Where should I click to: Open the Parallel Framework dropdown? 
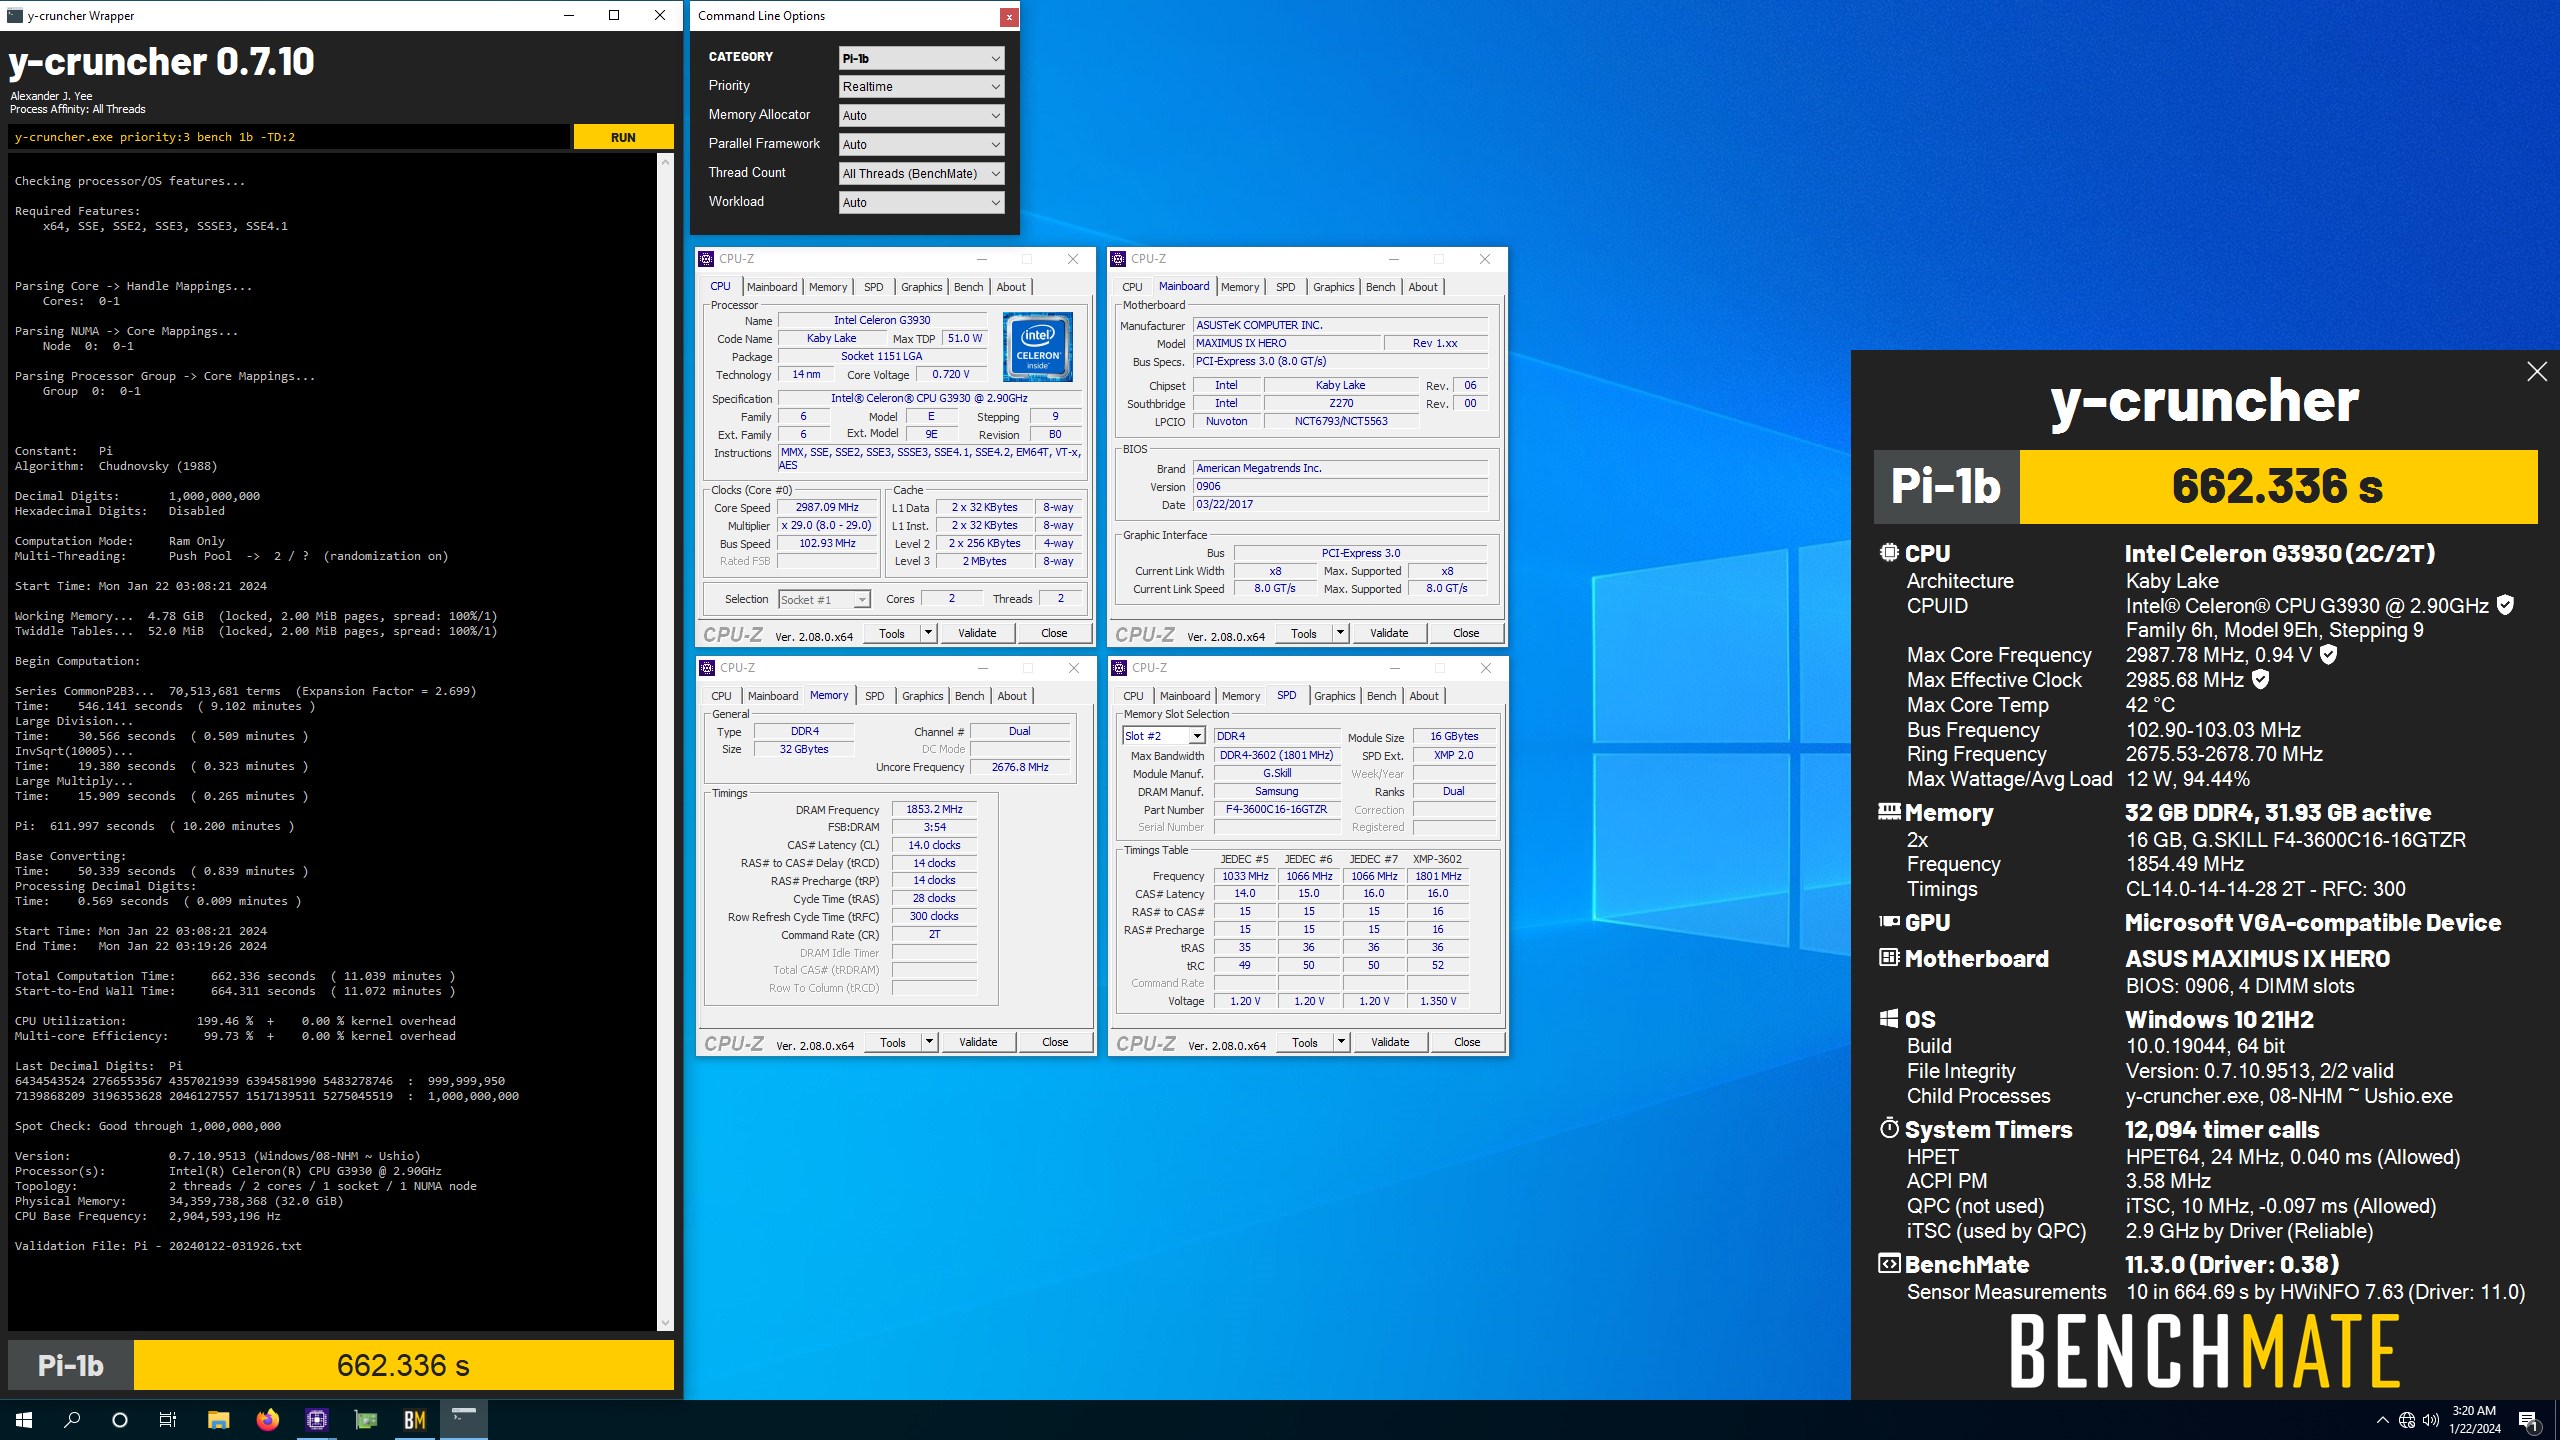pos(921,145)
